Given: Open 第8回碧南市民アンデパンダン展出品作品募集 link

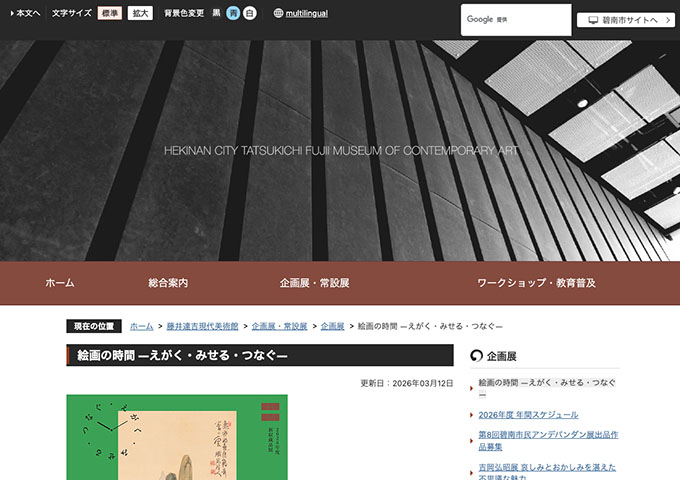Looking at the screenshot, I should [x=548, y=441].
